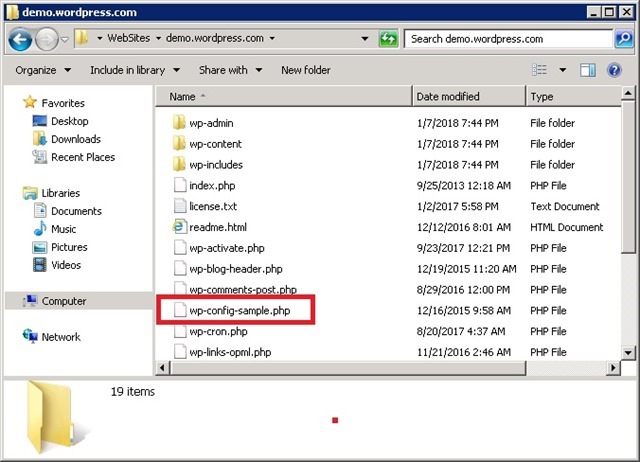Sort by the Date modified column header
This screenshot has width=640, height=462.
[469, 97]
